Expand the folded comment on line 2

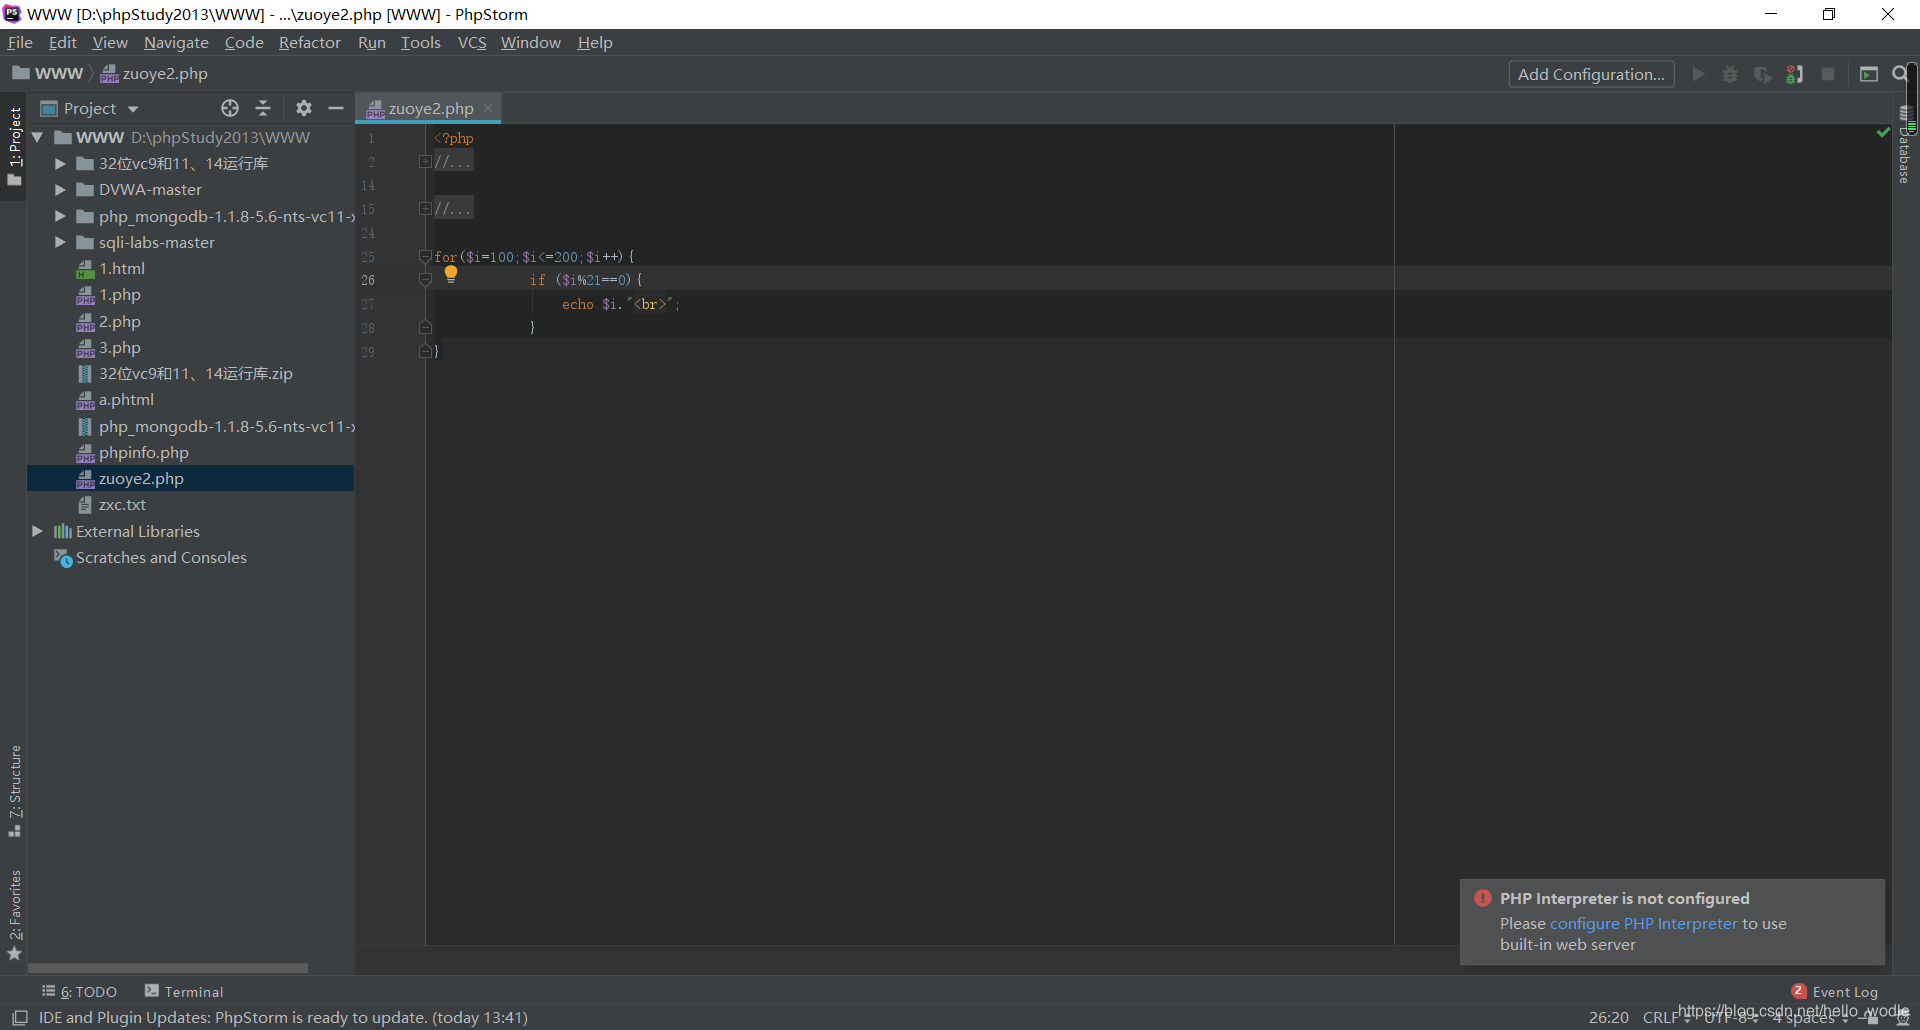coord(425,161)
